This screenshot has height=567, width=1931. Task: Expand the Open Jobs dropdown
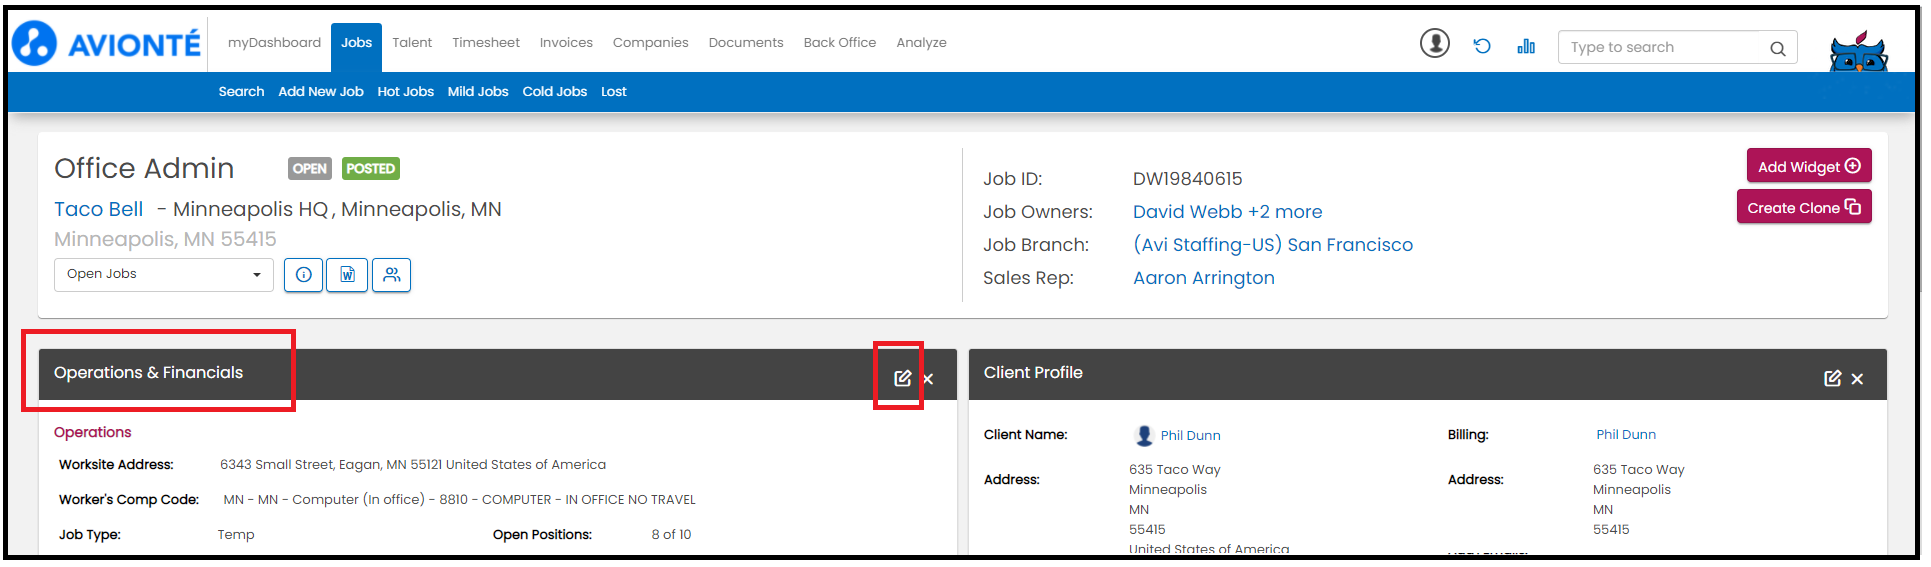(x=164, y=275)
